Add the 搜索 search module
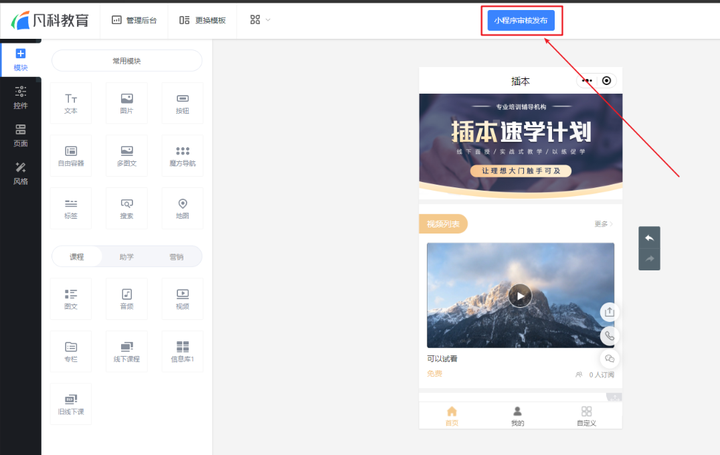Image resolution: width=720 pixels, height=455 pixels. [x=127, y=208]
